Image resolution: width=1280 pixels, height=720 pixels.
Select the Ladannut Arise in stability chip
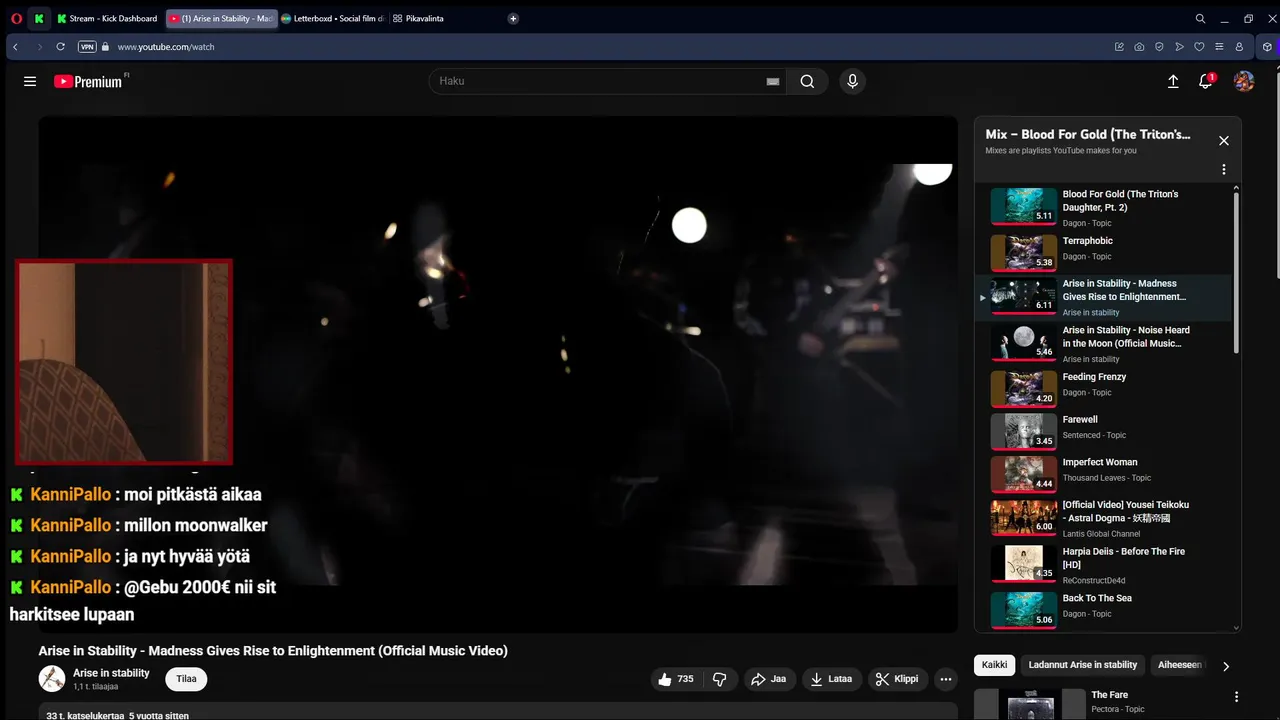coord(1083,665)
